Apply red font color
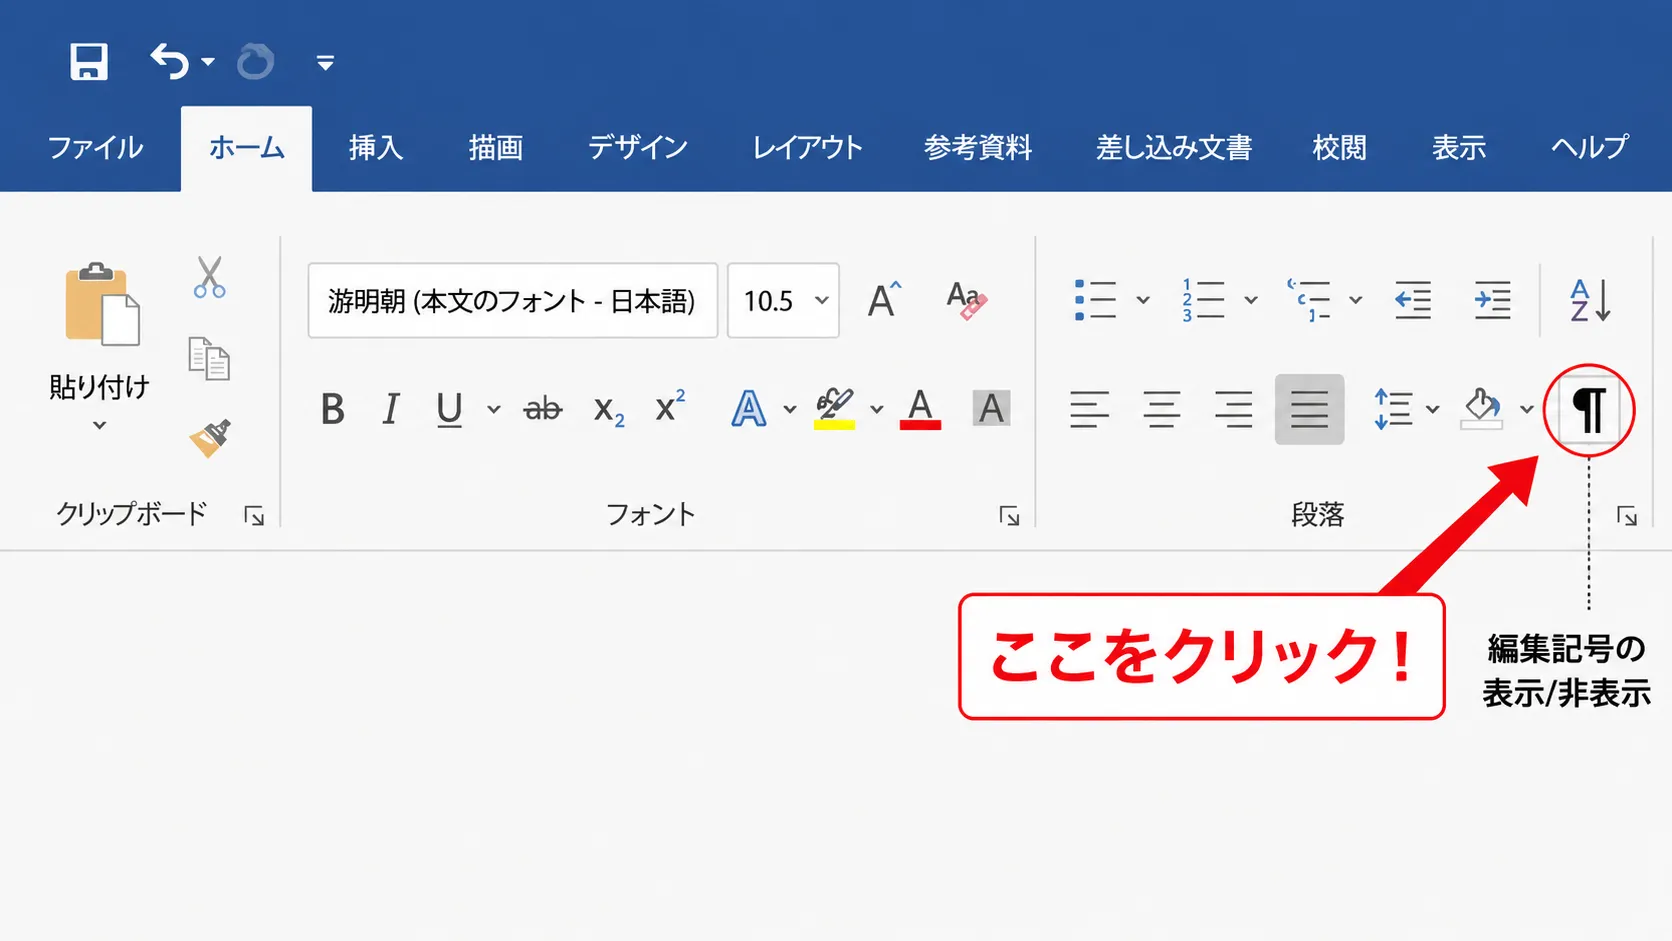This screenshot has width=1672, height=941. coord(920,408)
